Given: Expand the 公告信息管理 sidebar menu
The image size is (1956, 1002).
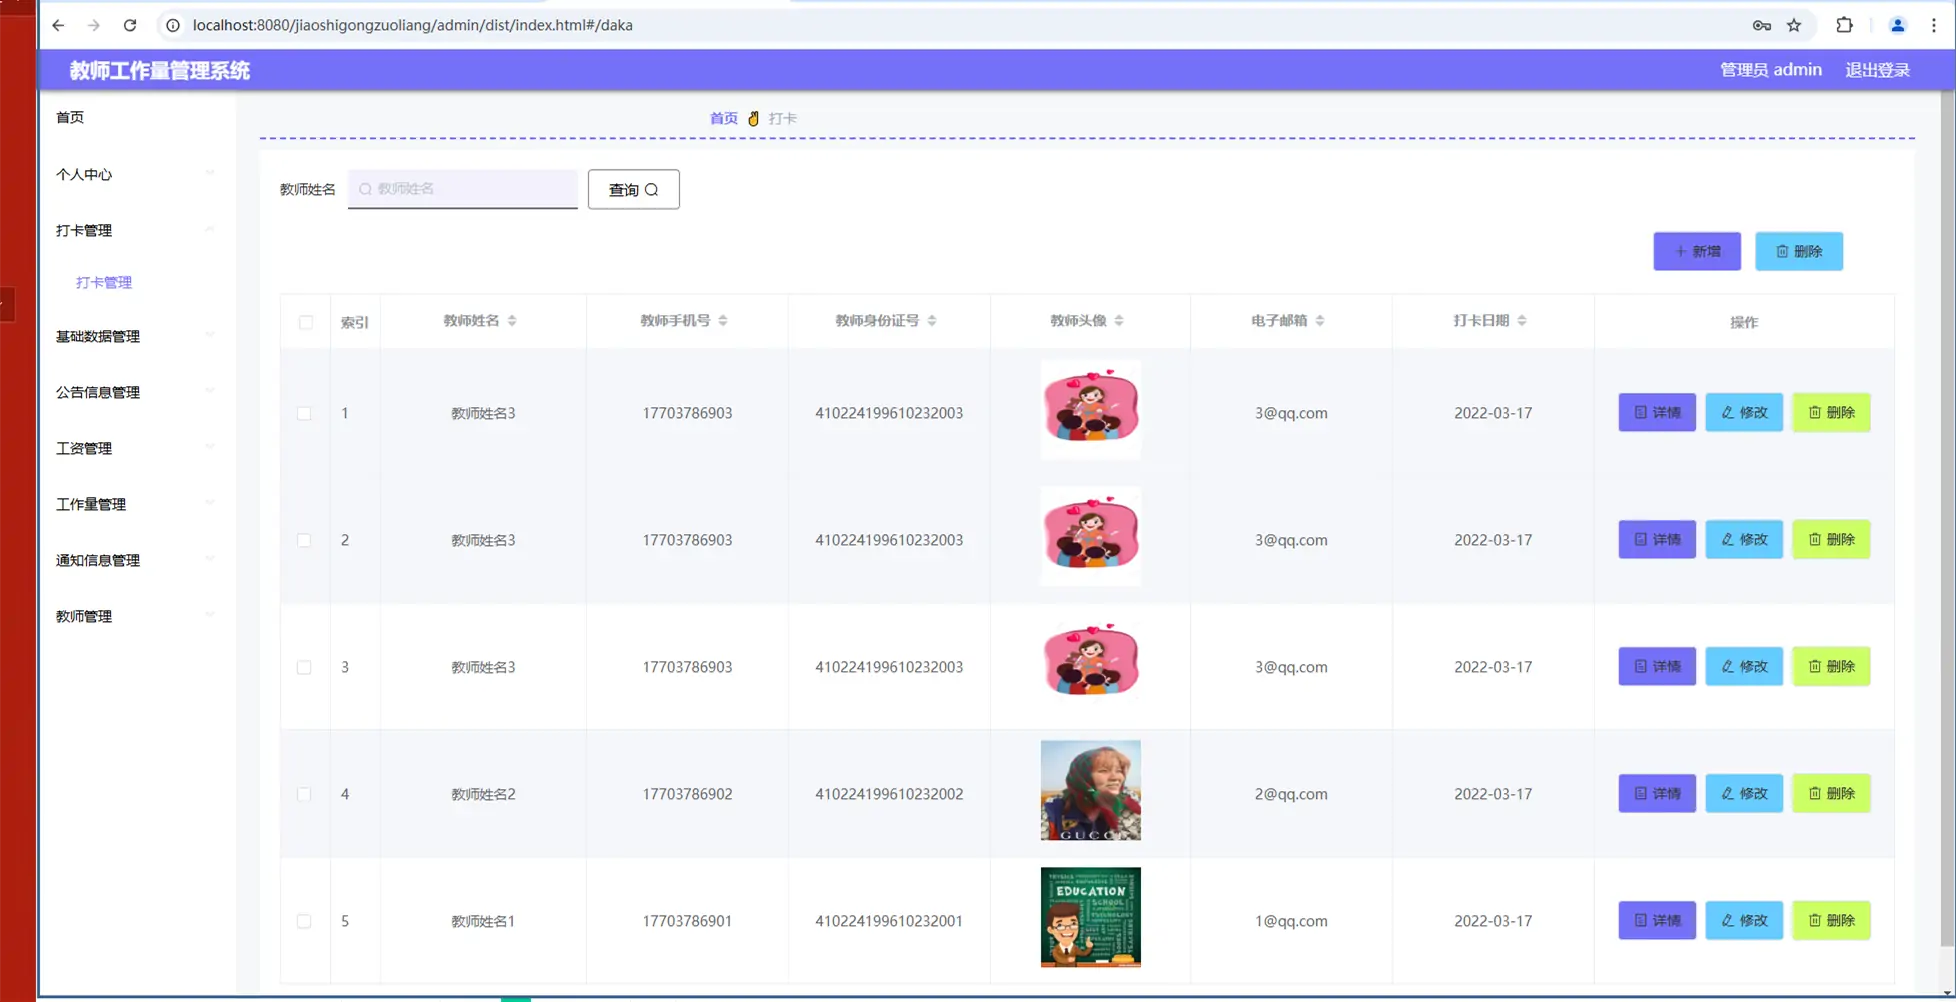Looking at the screenshot, I should click(x=135, y=392).
